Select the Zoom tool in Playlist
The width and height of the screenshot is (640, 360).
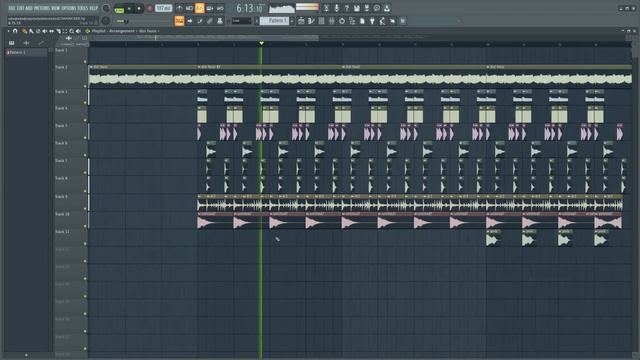click(x=71, y=31)
